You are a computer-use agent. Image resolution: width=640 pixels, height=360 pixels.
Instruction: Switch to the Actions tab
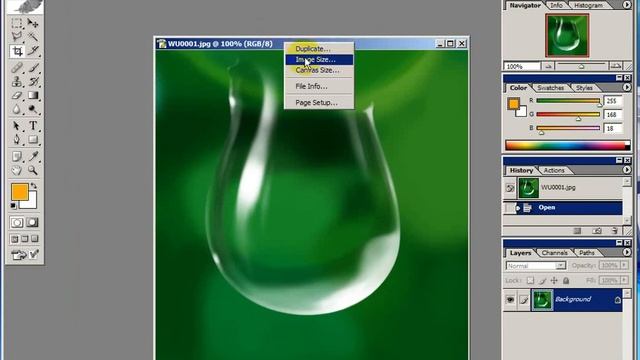[554, 170]
